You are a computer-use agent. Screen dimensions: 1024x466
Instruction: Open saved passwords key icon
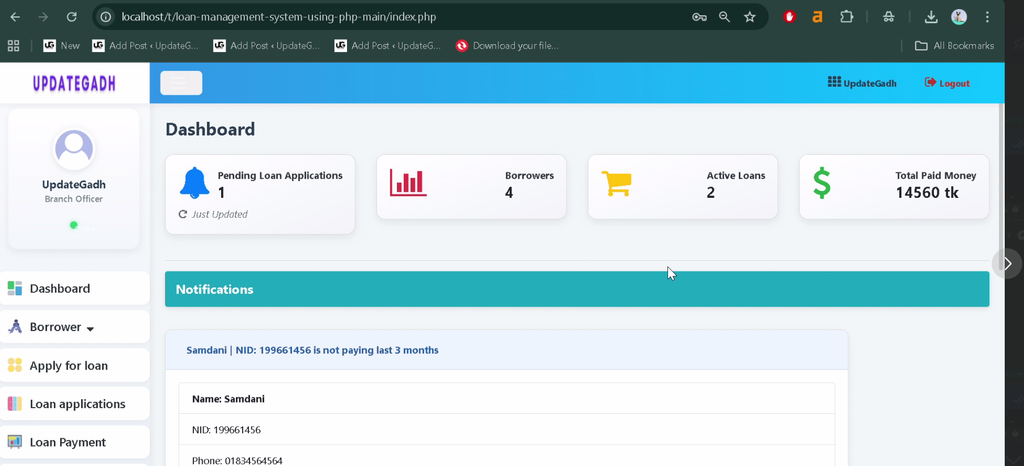click(699, 17)
